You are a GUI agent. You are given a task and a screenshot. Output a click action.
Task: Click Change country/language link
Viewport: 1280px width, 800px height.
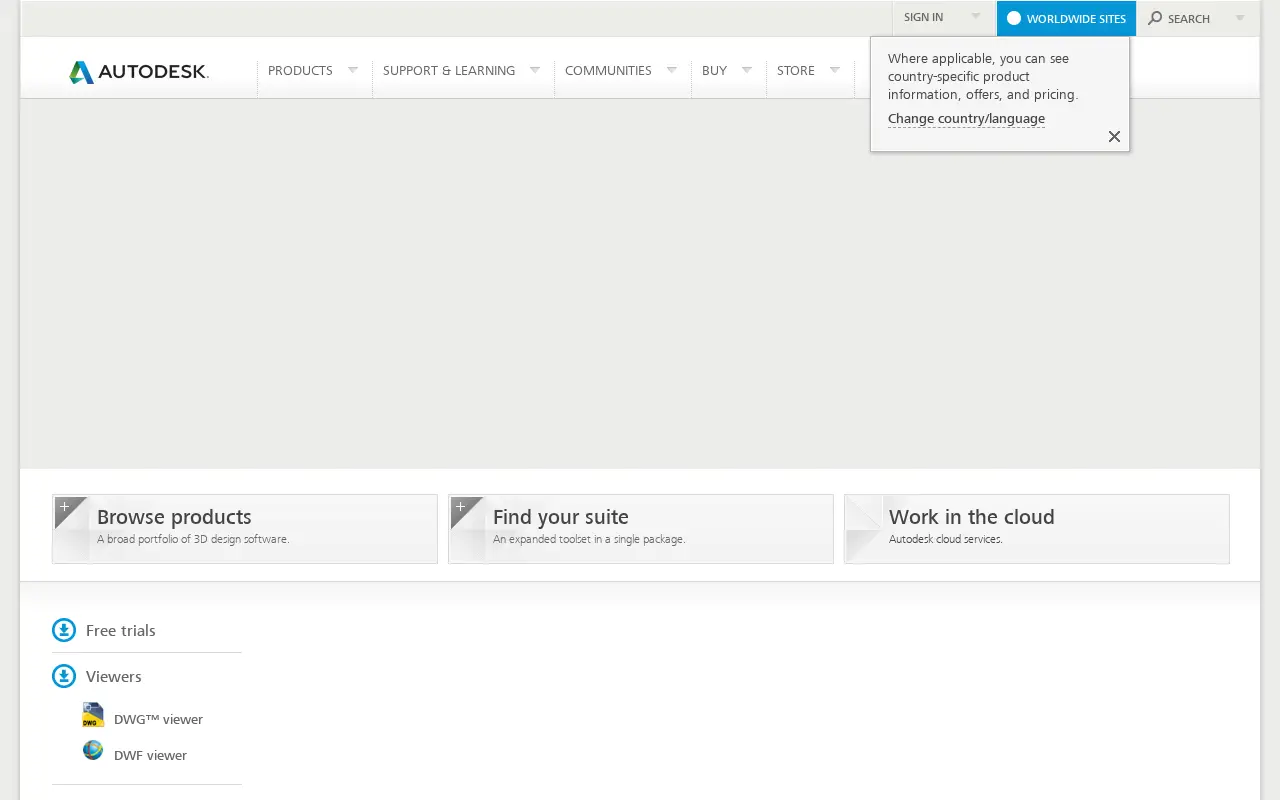point(966,118)
